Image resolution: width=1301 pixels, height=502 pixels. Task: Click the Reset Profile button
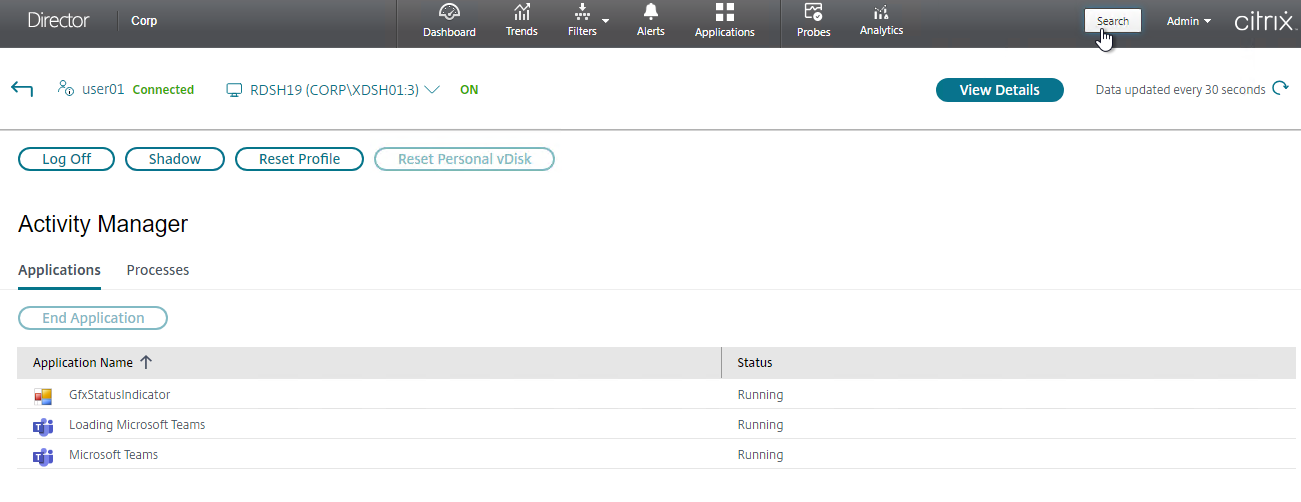(299, 159)
